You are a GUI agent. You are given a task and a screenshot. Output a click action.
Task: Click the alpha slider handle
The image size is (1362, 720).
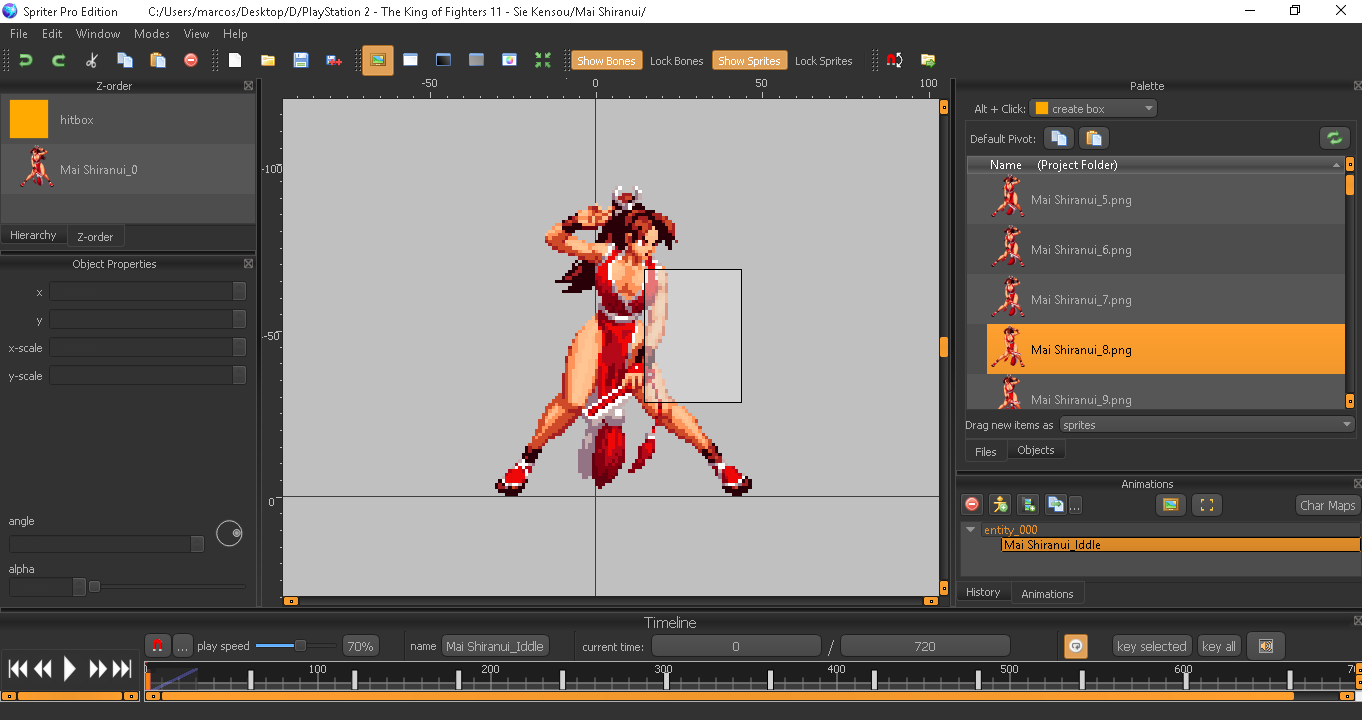(x=94, y=587)
